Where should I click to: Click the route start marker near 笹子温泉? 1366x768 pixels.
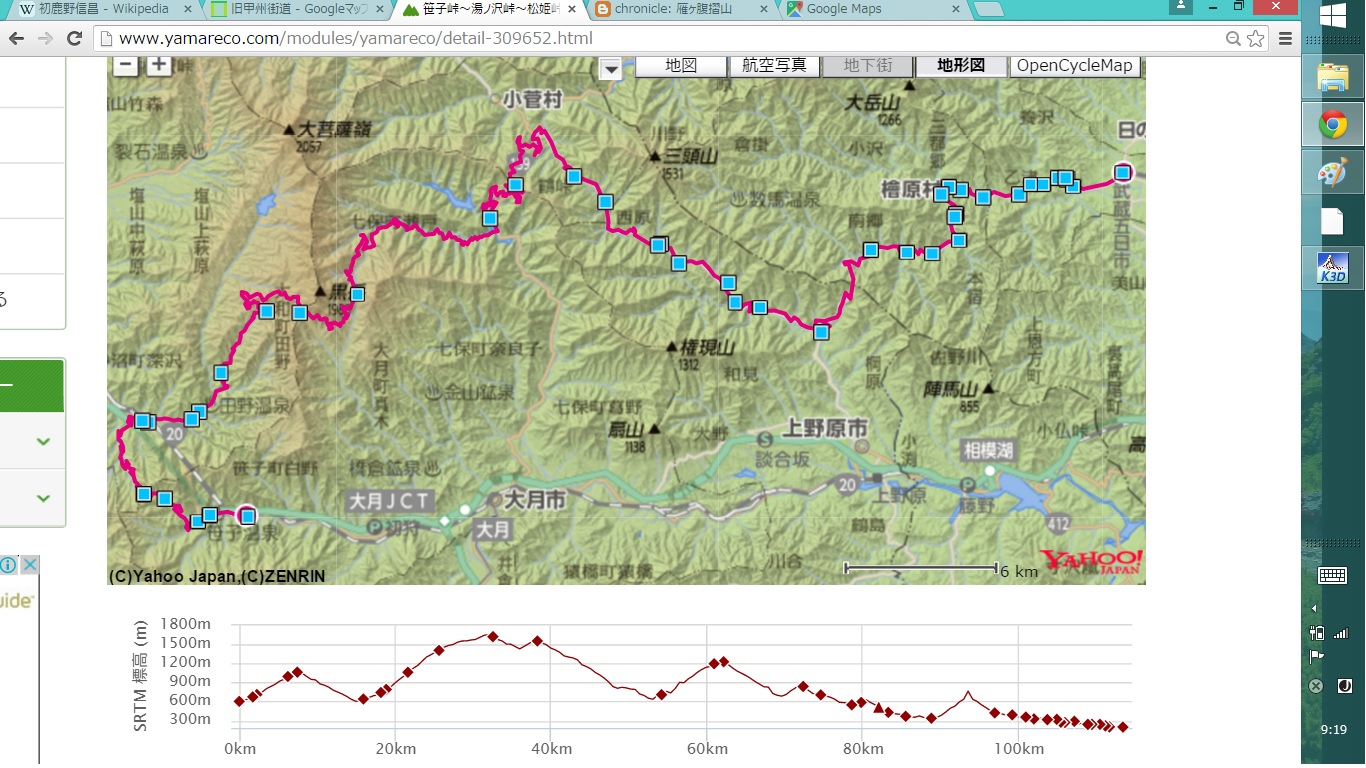247,515
